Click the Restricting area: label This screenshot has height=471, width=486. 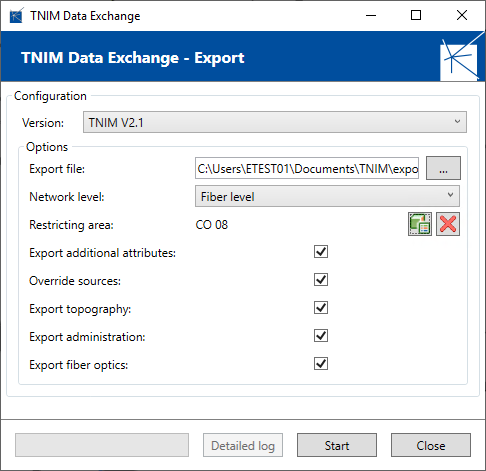point(71,225)
